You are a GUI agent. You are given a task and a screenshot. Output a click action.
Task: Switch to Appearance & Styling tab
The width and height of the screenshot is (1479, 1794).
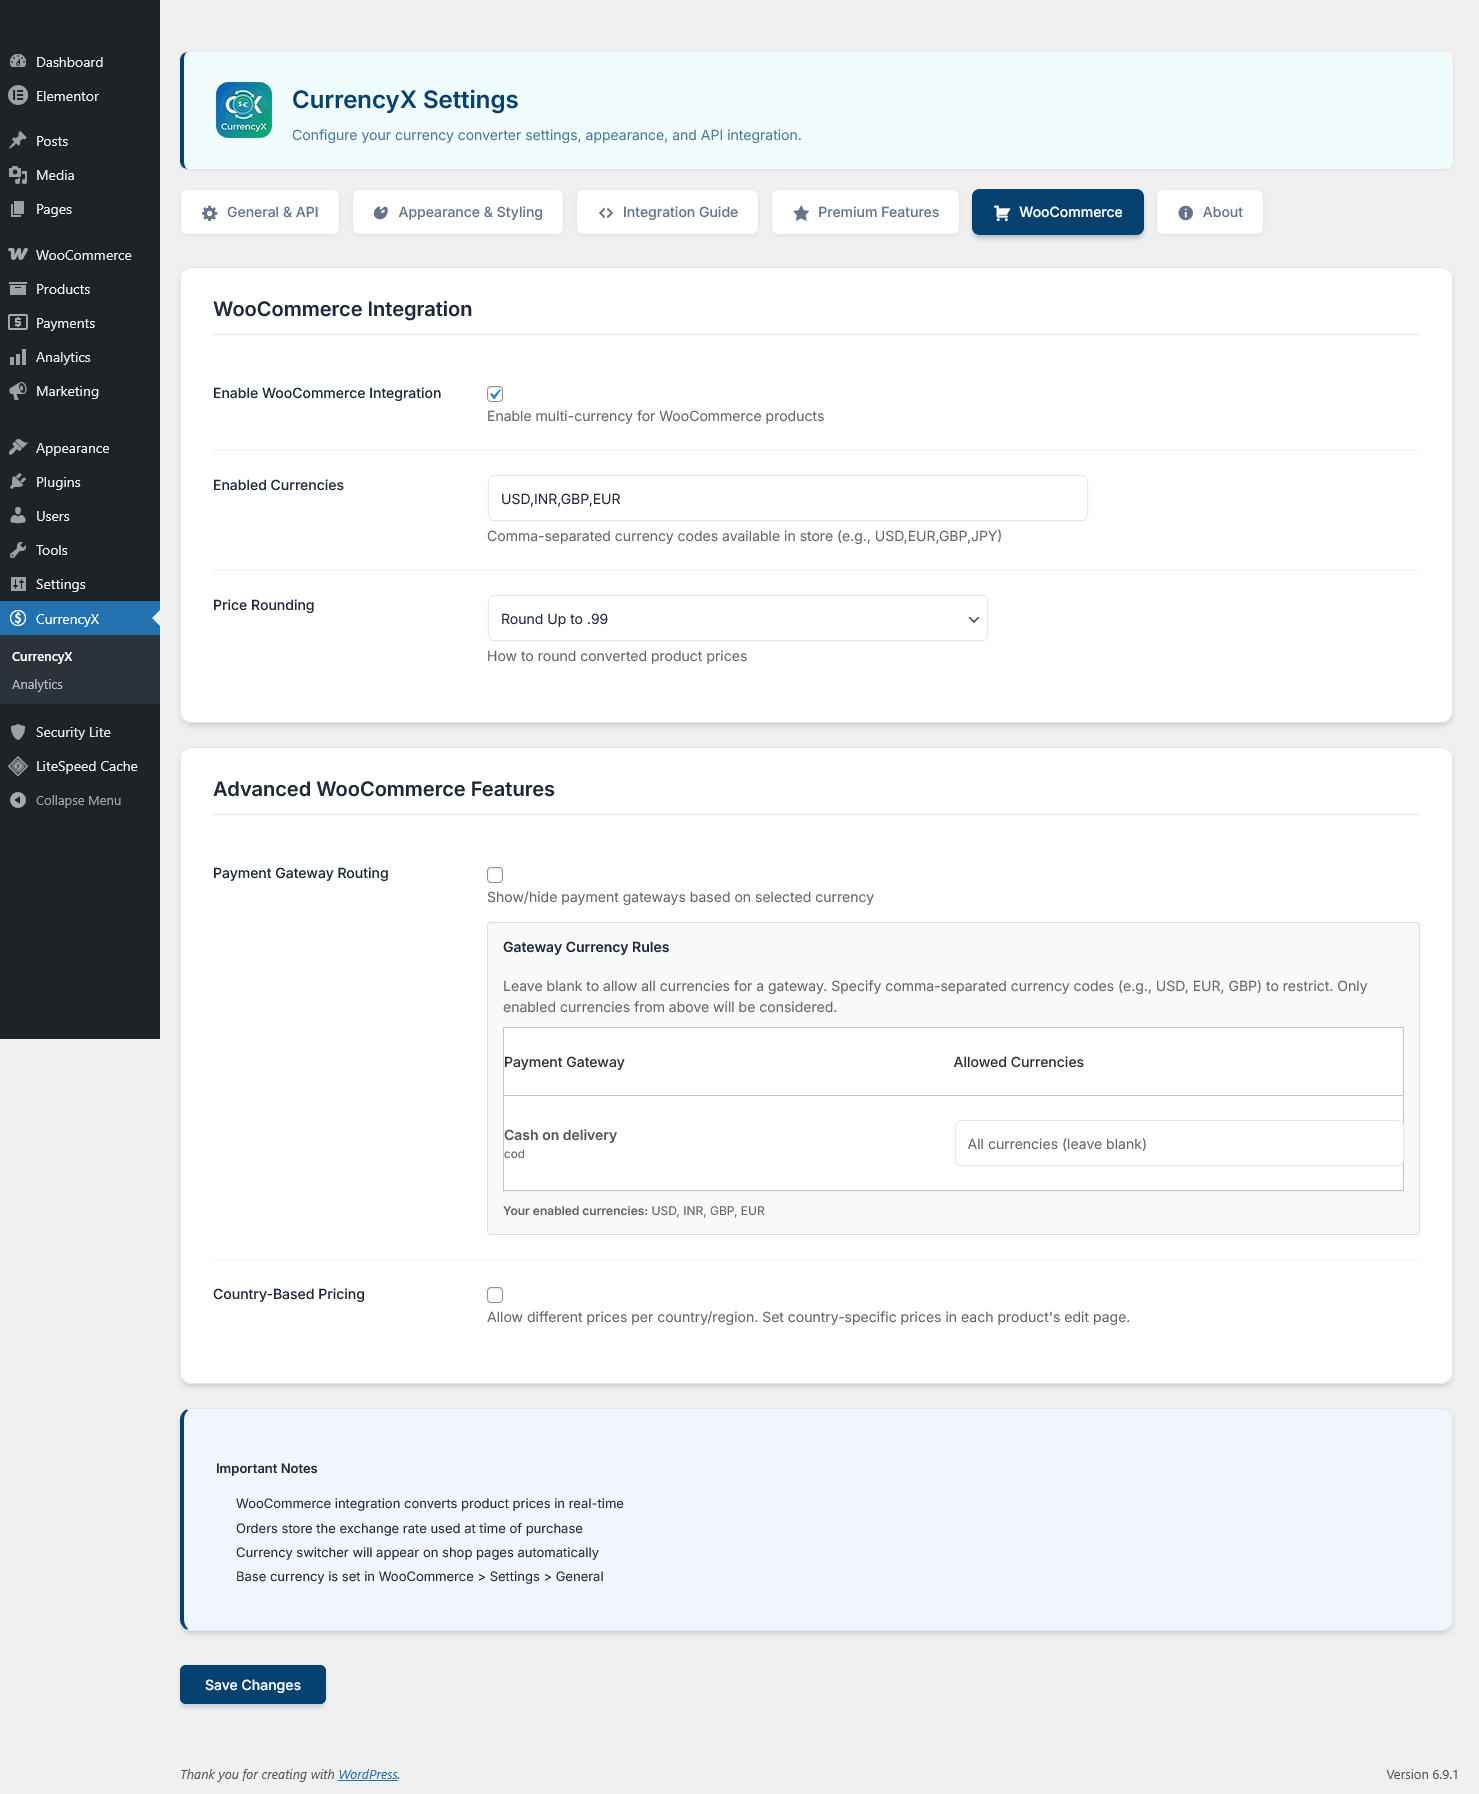pos(458,212)
